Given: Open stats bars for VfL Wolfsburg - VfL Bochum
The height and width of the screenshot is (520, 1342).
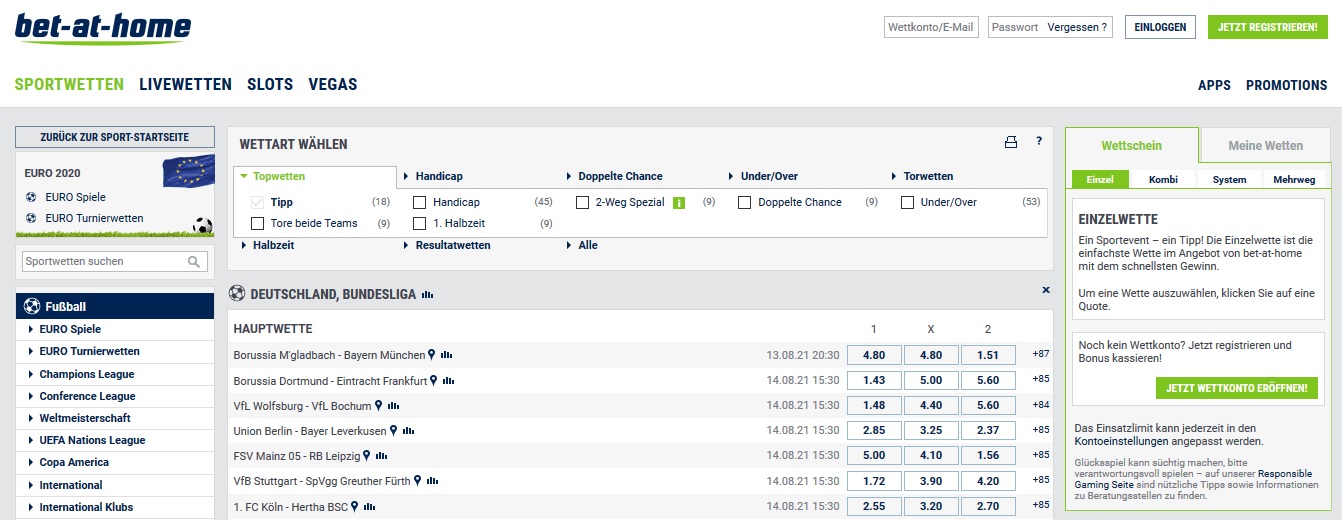Looking at the screenshot, I should pyautogui.click(x=394, y=406).
